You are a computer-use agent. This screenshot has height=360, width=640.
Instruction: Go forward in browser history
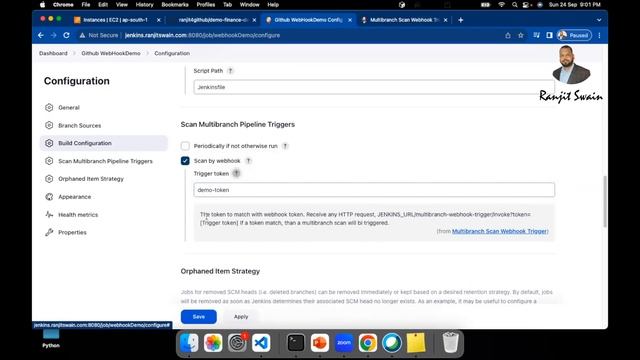(53, 36)
